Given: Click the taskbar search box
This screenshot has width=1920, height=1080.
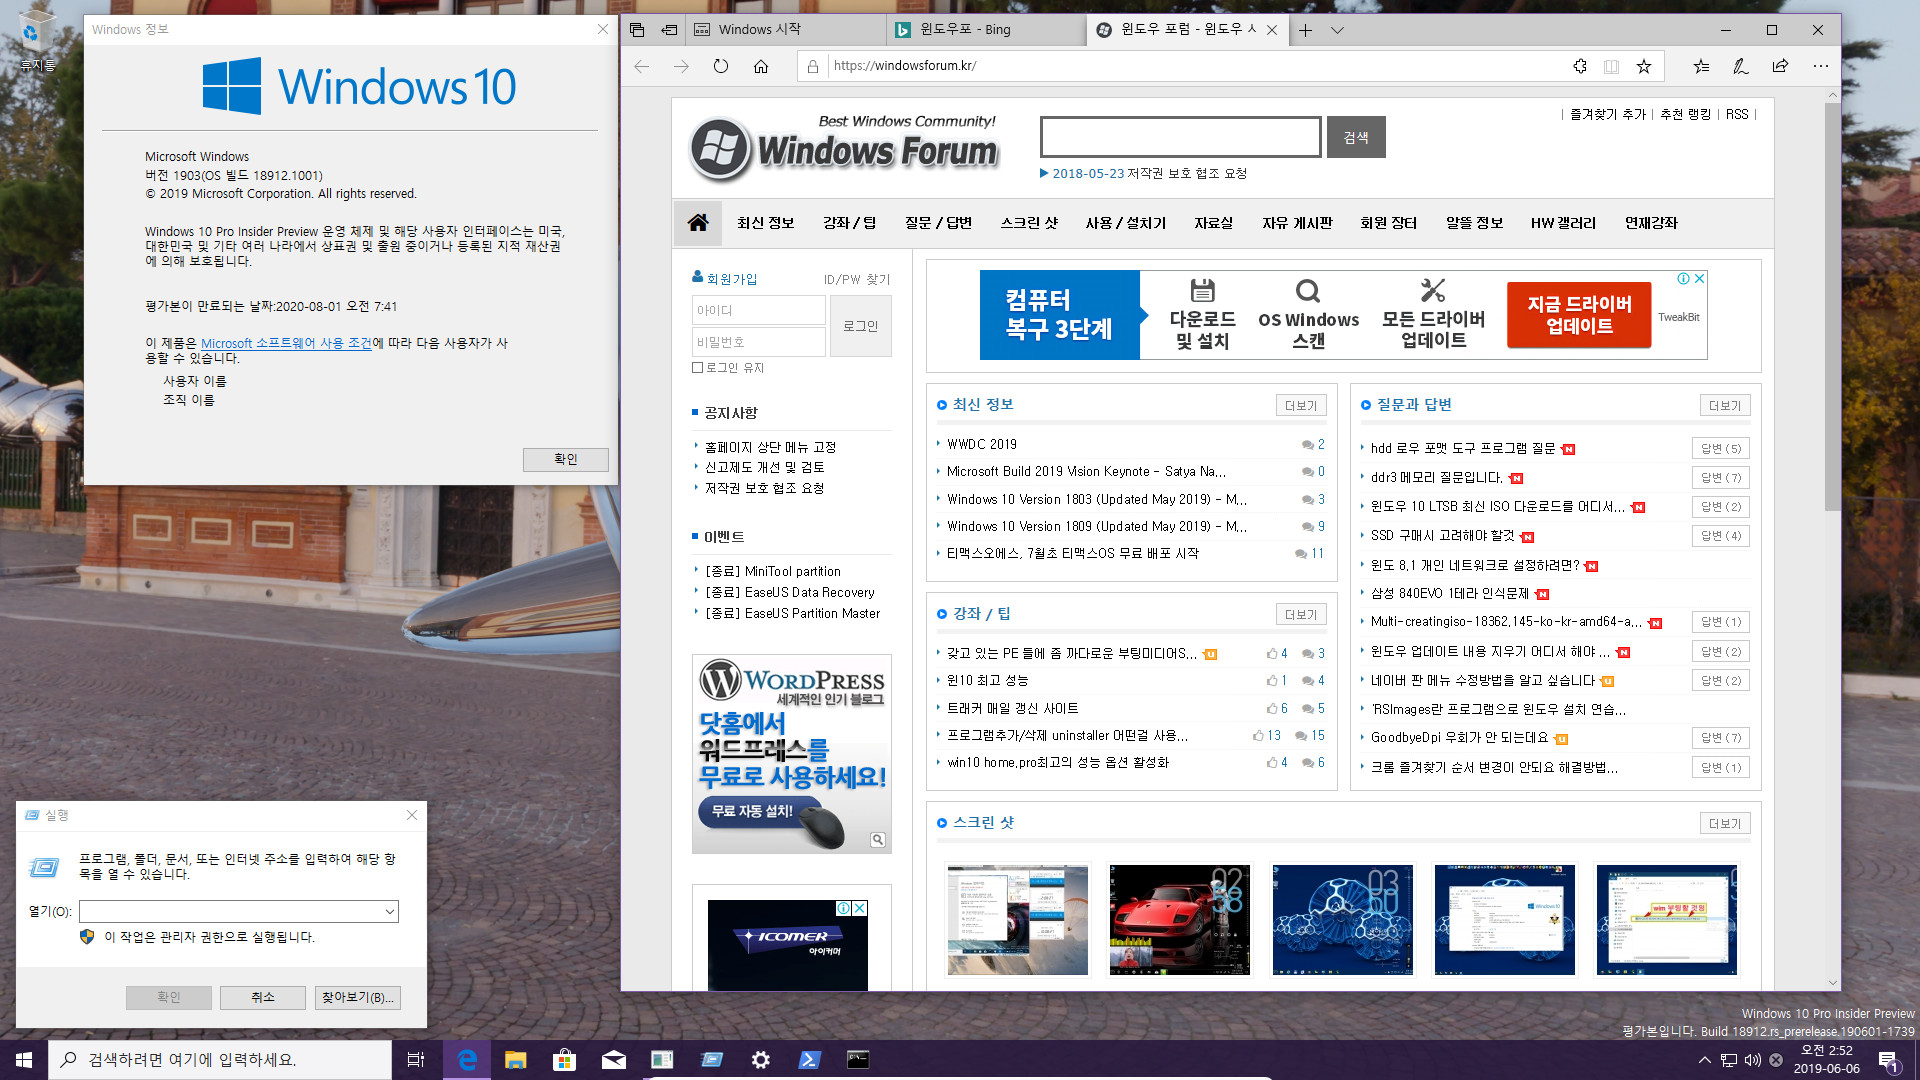Looking at the screenshot, I should click(220, 1060).
